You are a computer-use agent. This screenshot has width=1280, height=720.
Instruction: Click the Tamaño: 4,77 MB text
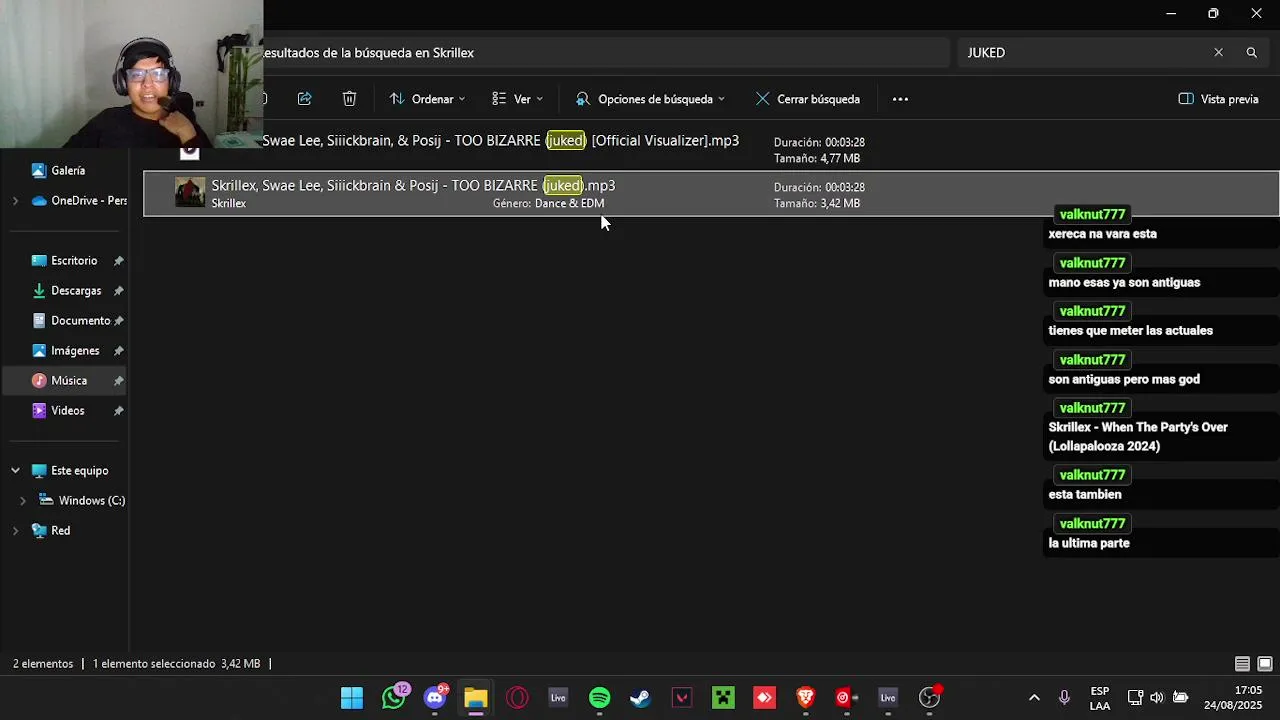[816, 158]
